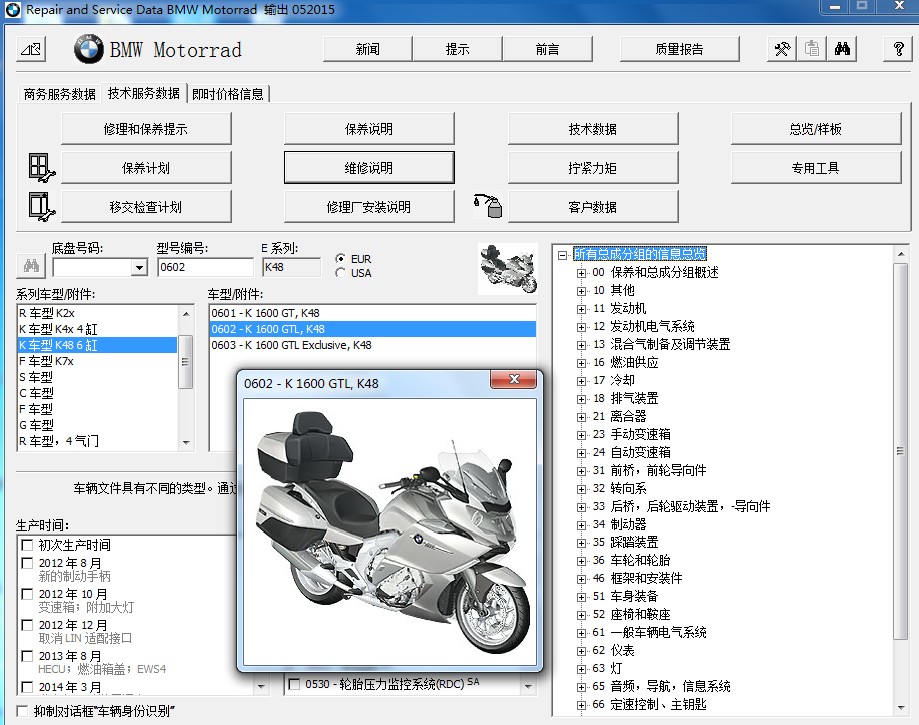Click the small motorcycle thumbnail image
Screen dimensions: 919x725
(x=508, y=268)
